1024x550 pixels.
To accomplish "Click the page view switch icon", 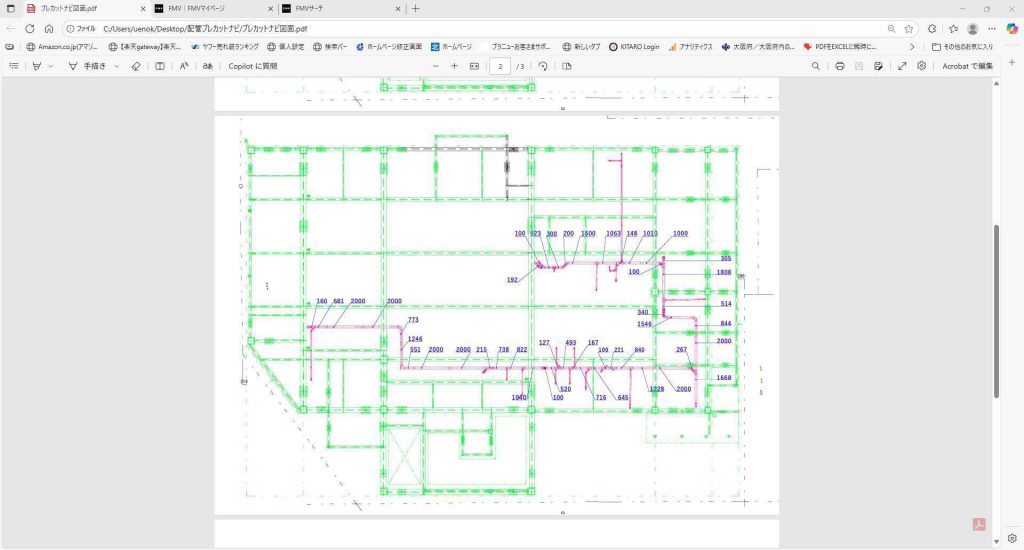I will 567,66.
